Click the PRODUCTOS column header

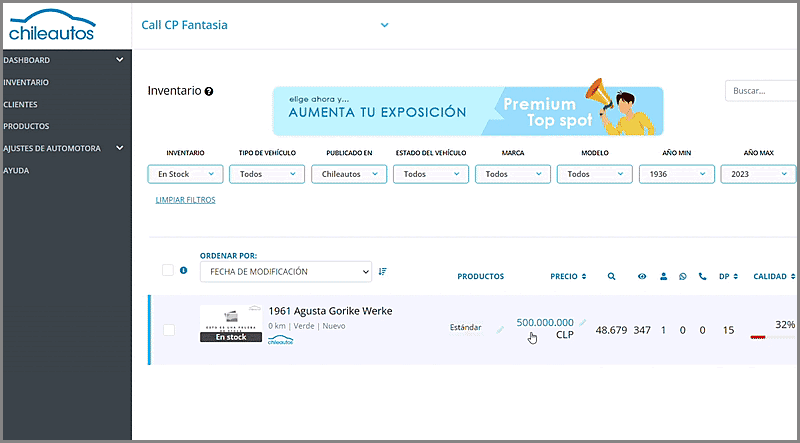481,277
